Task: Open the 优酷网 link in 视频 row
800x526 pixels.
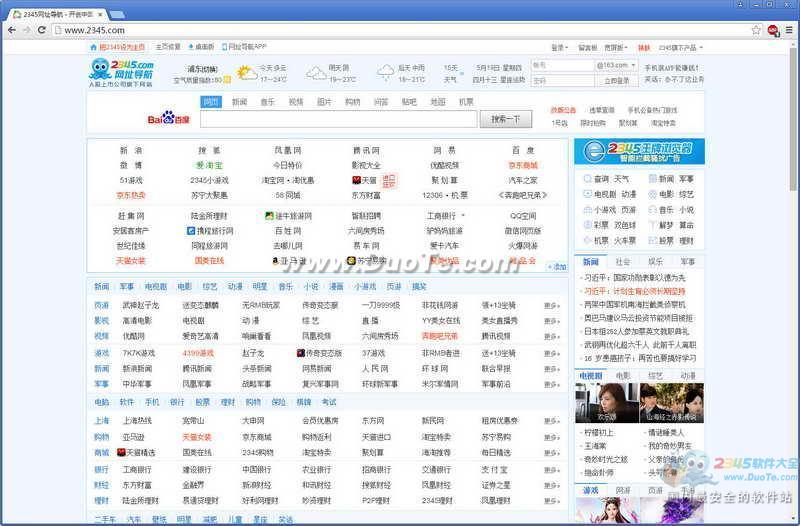Action: tap(133, 336)
